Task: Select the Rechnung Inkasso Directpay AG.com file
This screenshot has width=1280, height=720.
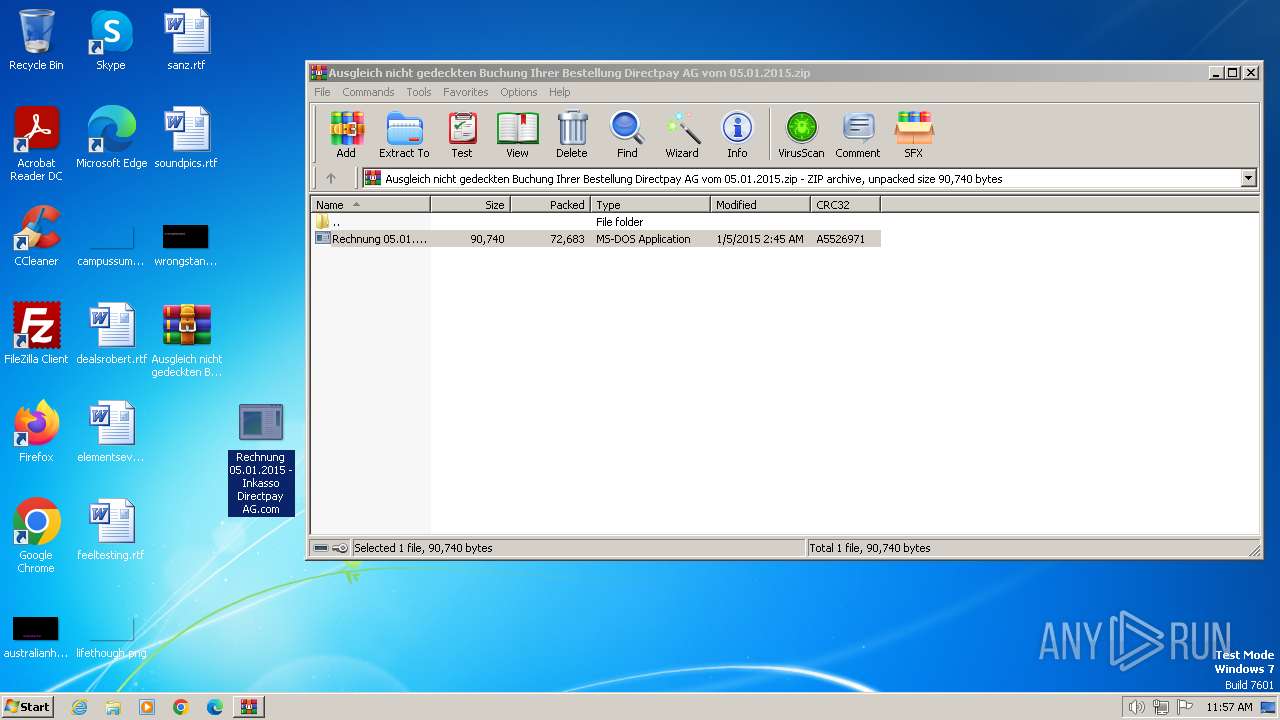Action: (x=261, y=460)
